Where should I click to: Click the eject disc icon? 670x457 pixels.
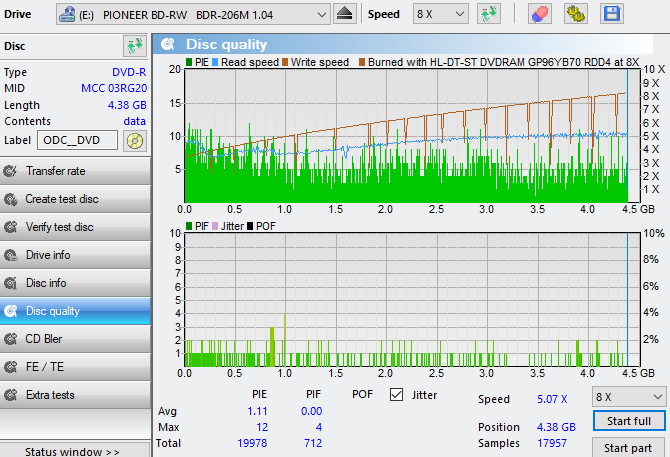(x=344, y=14)
